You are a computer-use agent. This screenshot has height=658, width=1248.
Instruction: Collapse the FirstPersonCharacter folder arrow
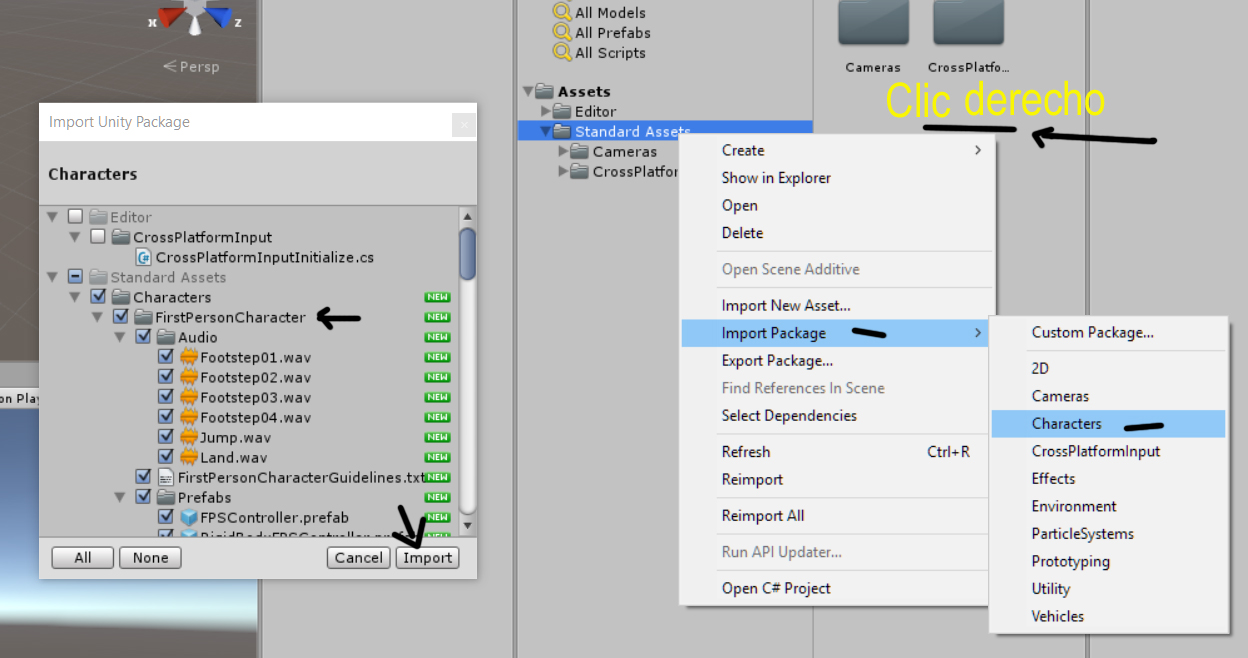(x=97, y=317)
